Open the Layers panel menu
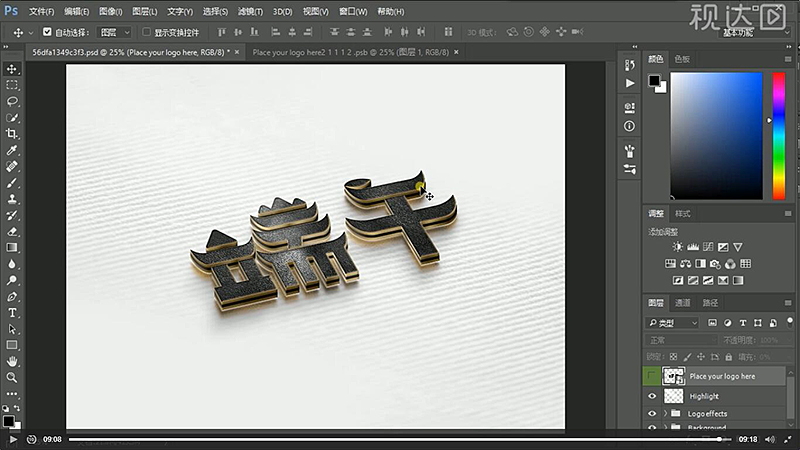The image size is (800, 450). click(x=788, y=303)
